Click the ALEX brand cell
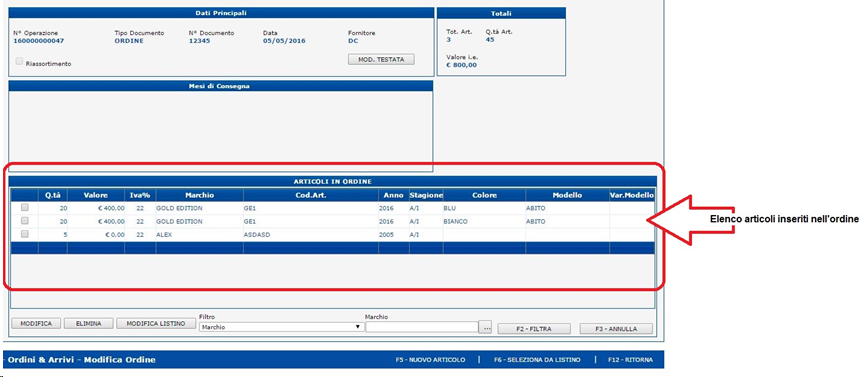 click(200, 234)
